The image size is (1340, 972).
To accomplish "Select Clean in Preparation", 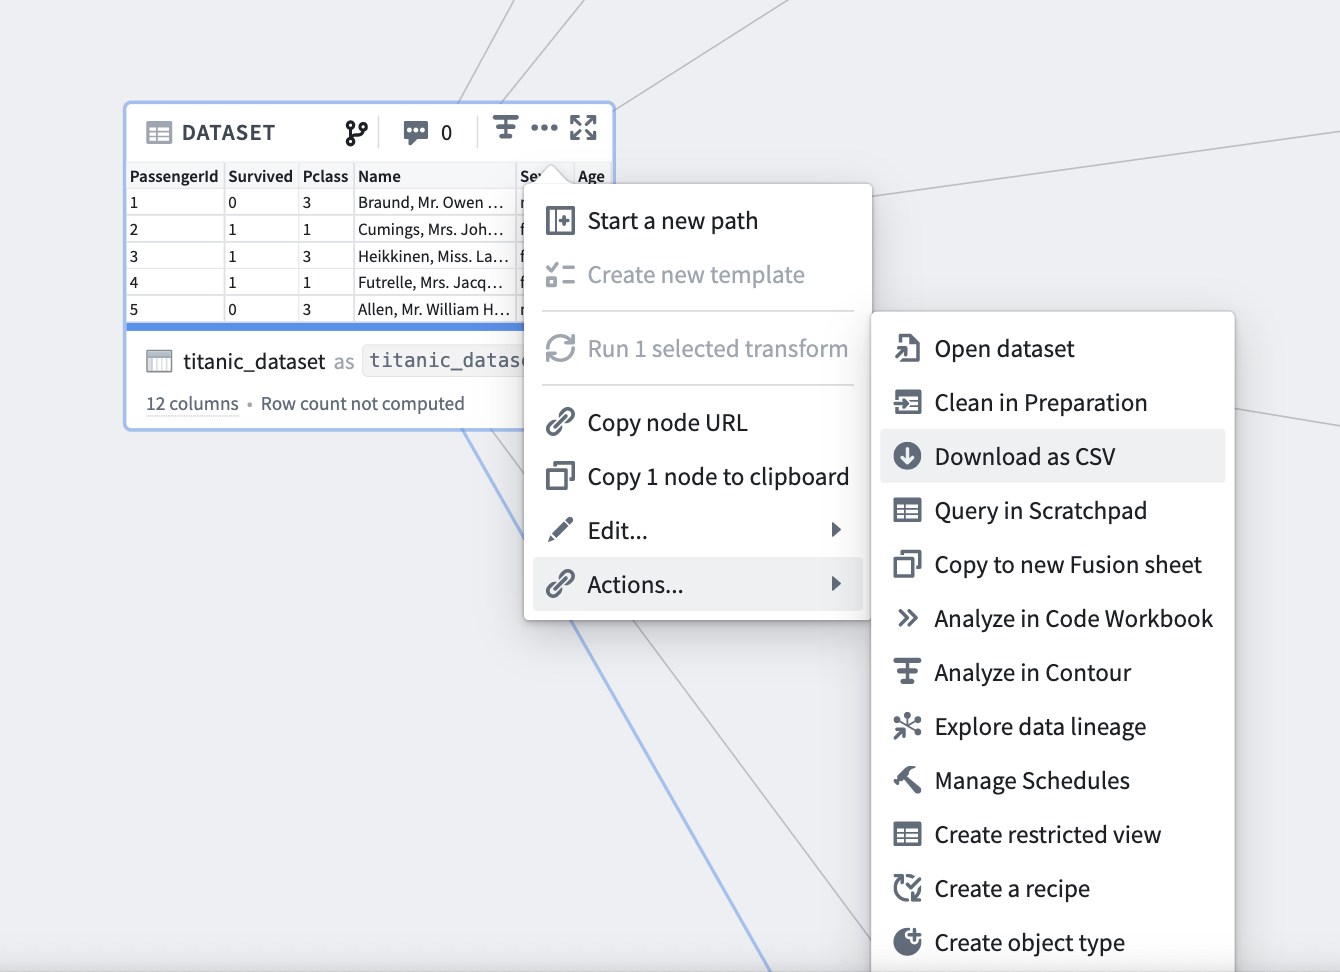I will [x=1053, y=402].
